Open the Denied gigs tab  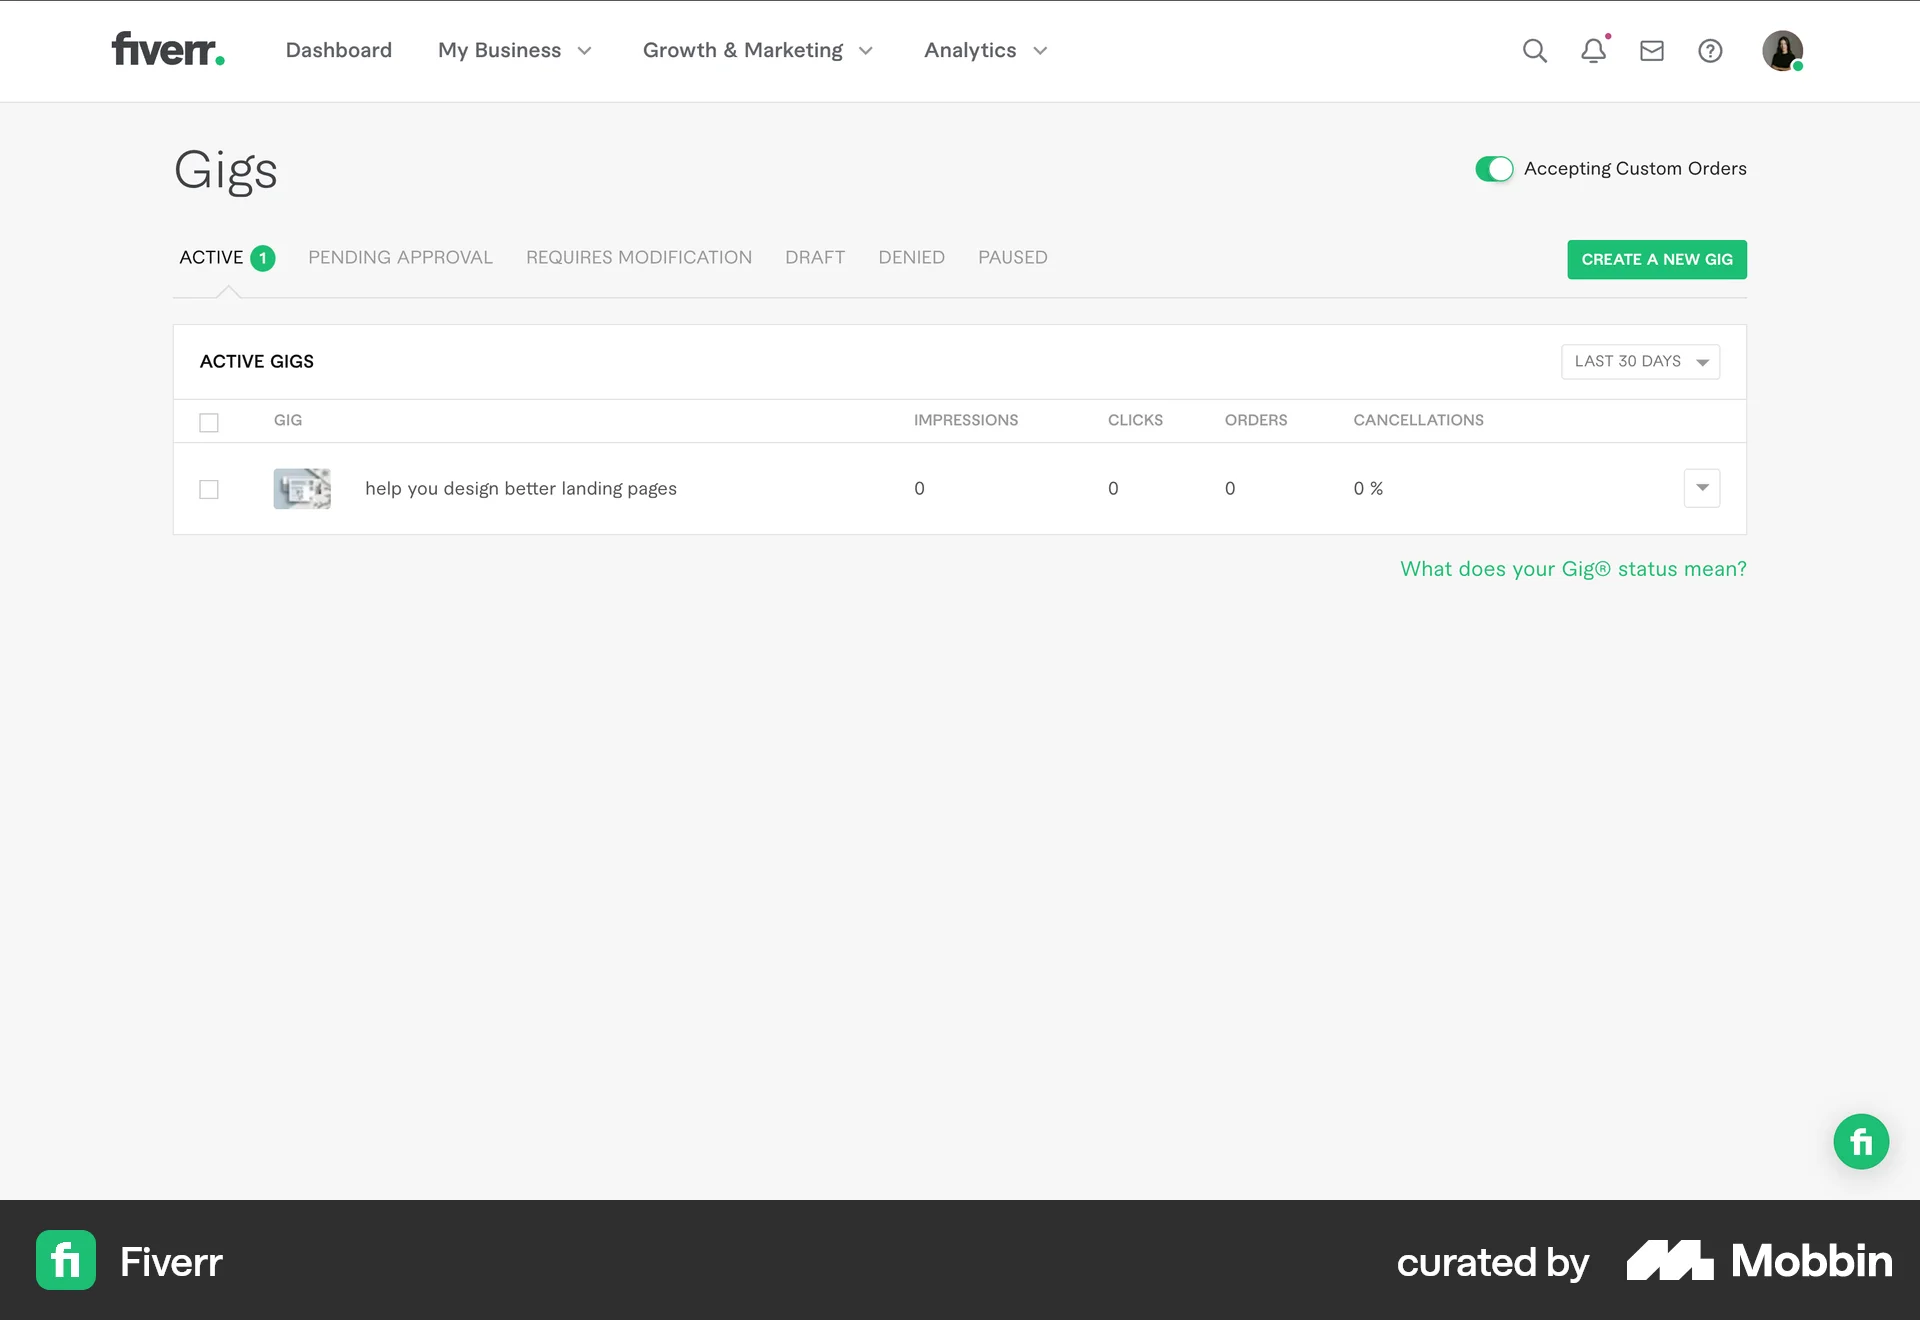(x=911, y=257)
